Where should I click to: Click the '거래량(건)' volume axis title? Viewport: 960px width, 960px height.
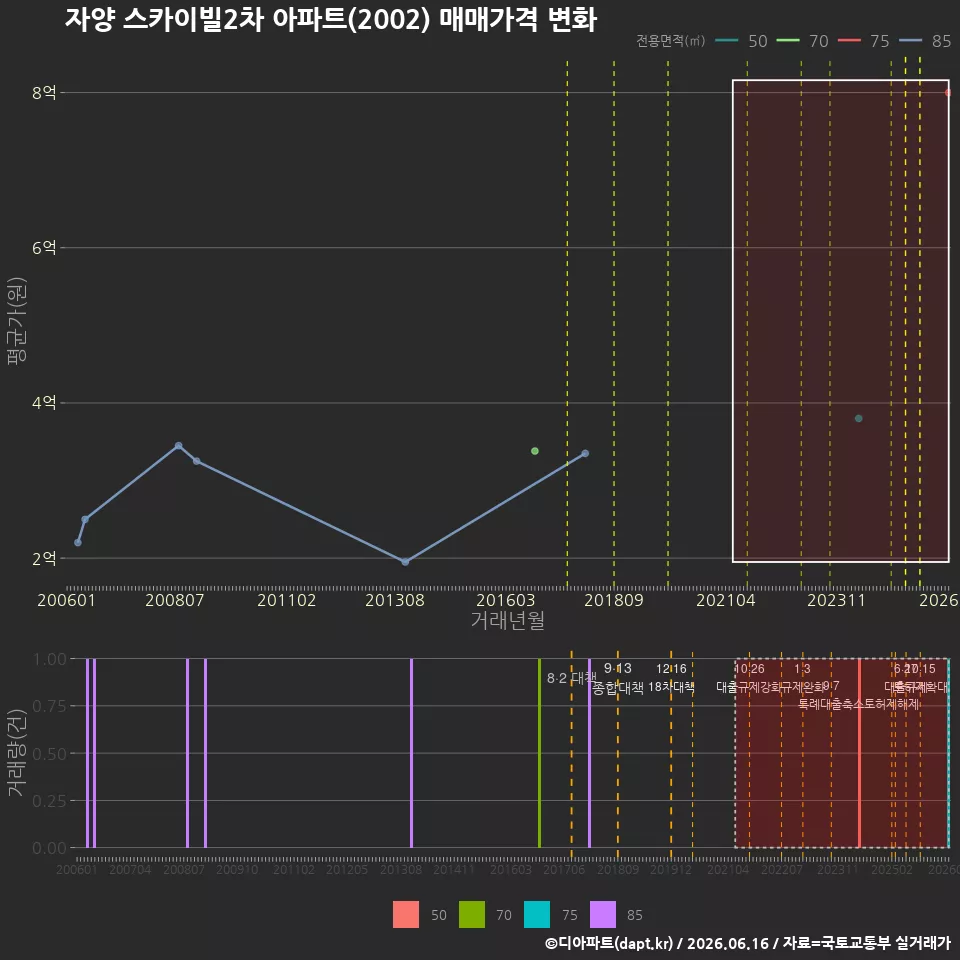[17, 753]
